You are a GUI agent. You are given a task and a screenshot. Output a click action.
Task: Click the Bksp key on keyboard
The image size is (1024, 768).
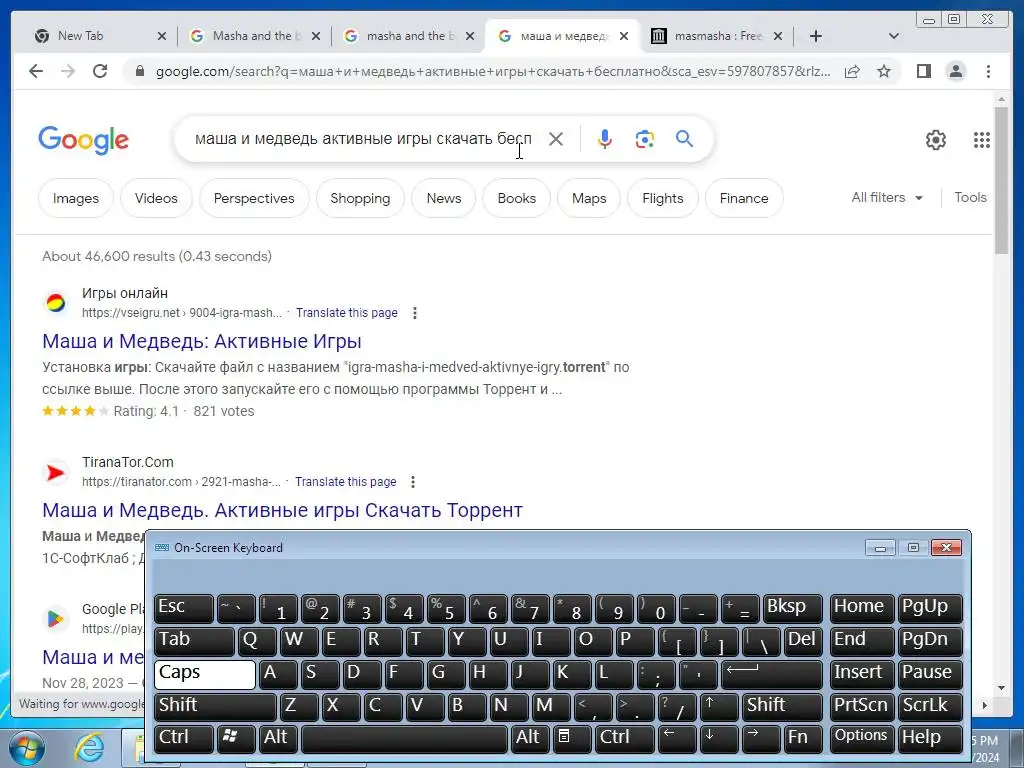point(792,609)
